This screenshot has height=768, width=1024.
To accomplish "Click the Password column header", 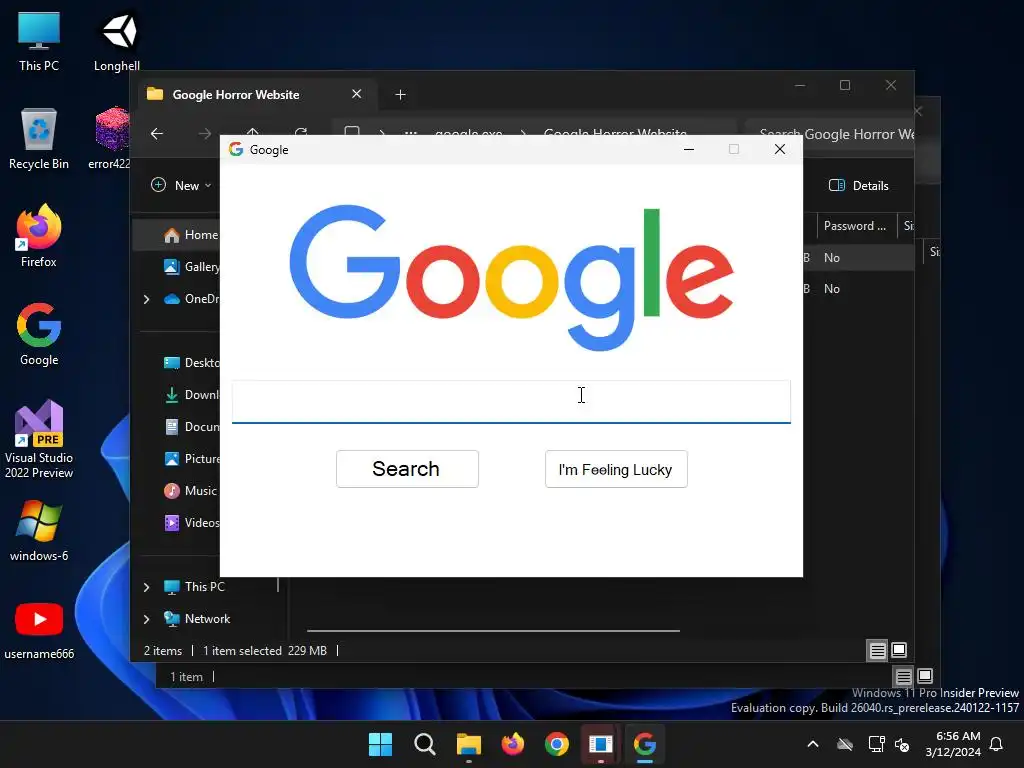I will coord(855,226).
